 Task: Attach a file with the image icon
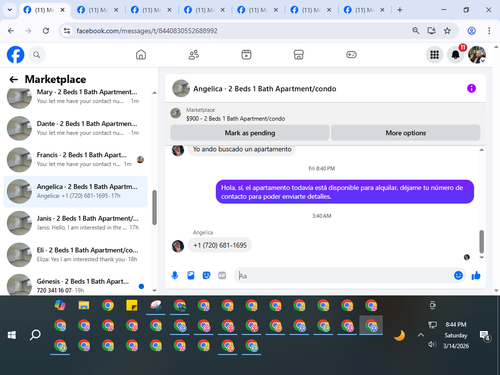click(191, 275)
